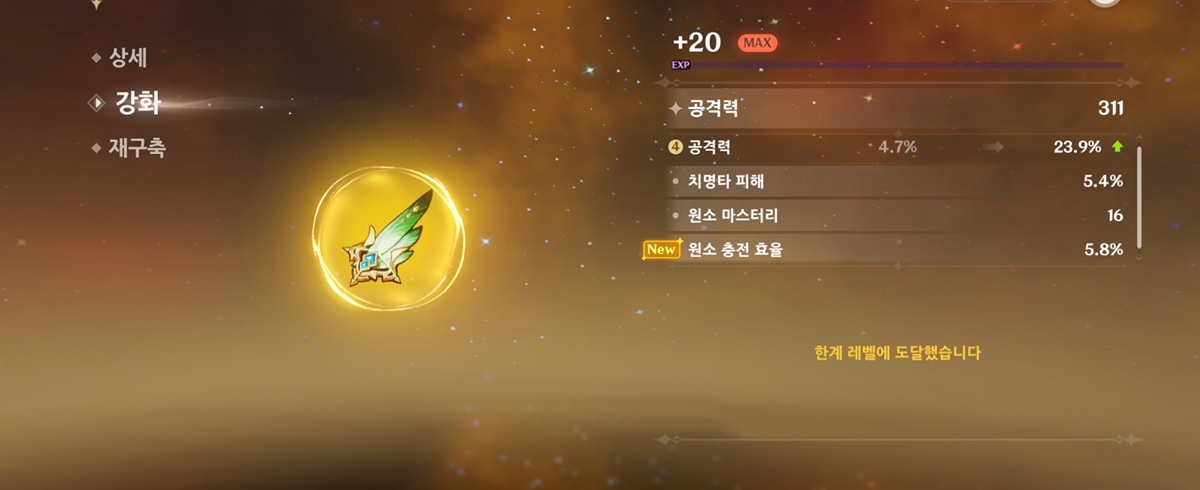Click the 한계 레벨에 도달했습니다 message
Viewport: 1200px width, 490px height.
898,353
